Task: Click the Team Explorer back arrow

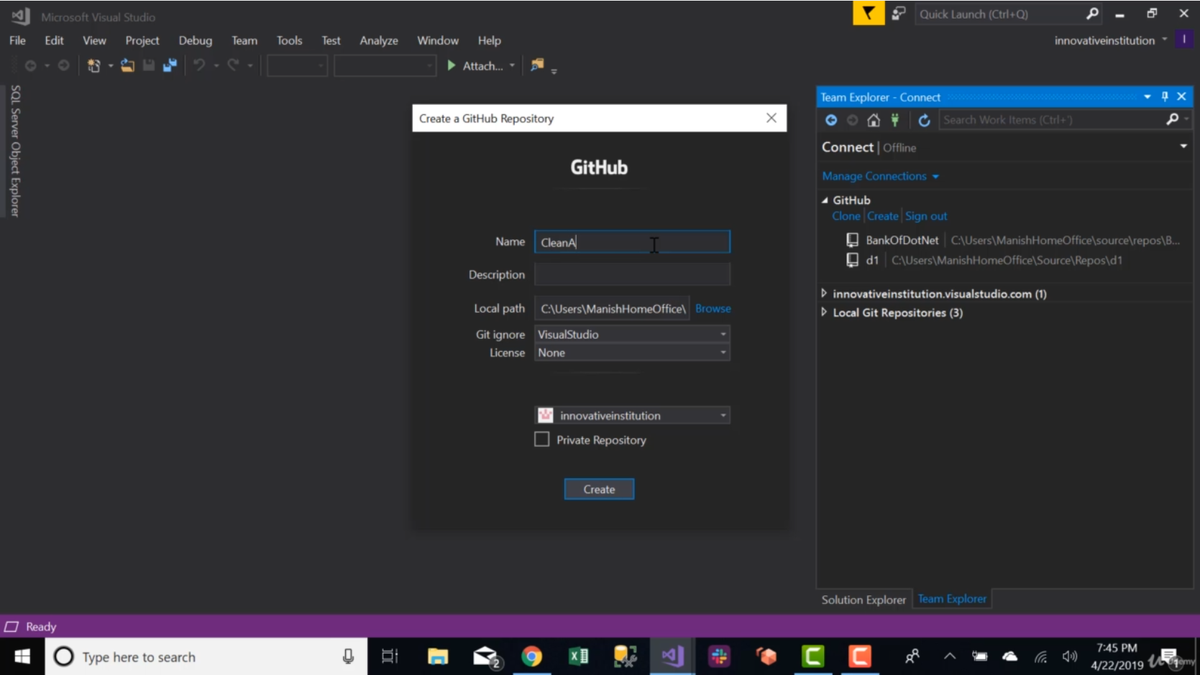Action: point(831,120)
